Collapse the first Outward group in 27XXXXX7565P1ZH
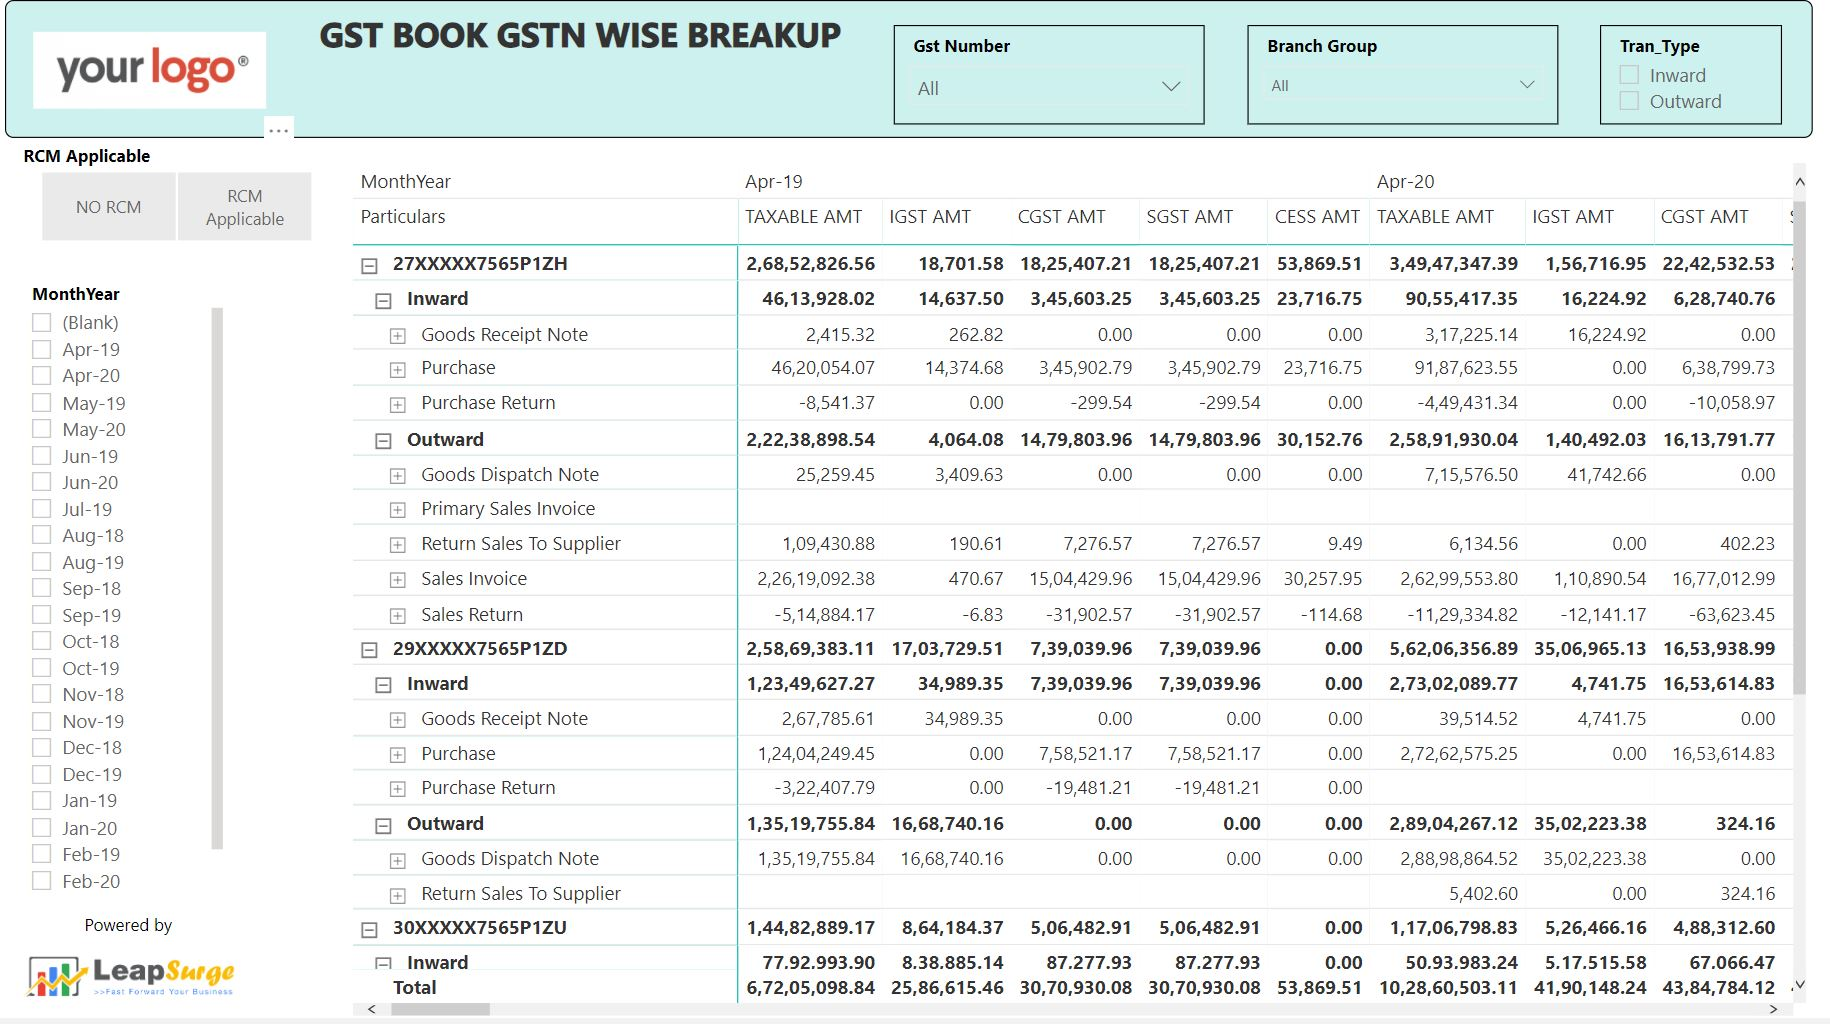The image size is (1830, 1024). click(383, 441)
